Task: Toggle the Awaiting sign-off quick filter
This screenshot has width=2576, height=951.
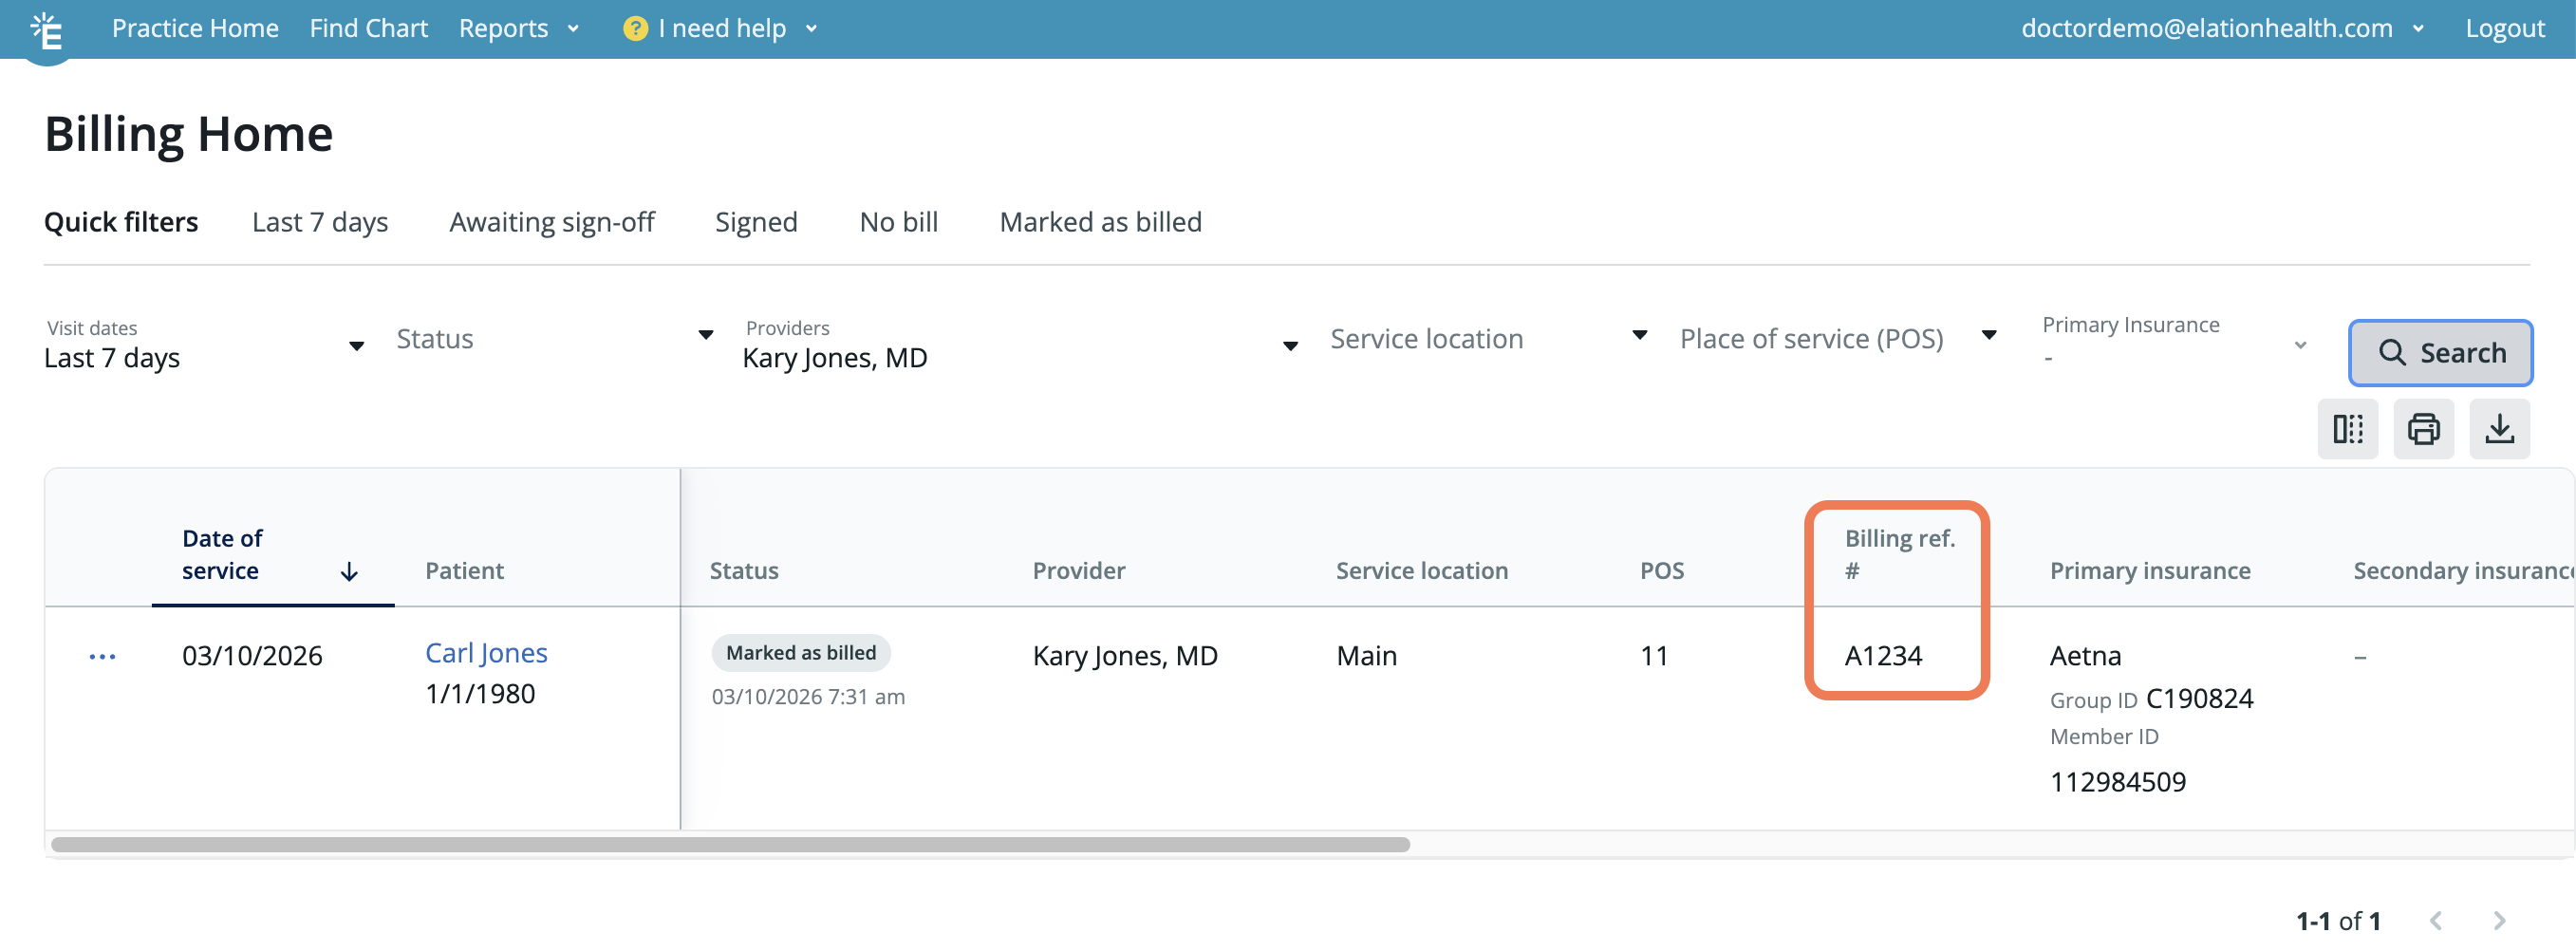Action: (552, 222)
